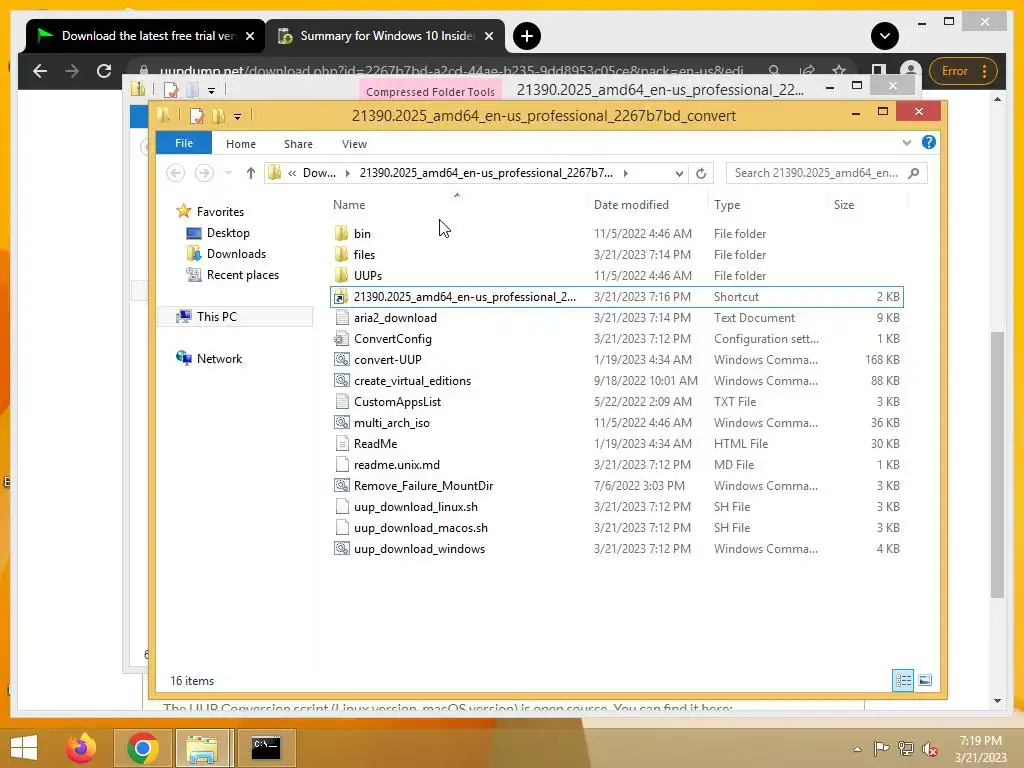The image size is (1024, 768).
Task: Expand the breadcrumb folder arrow
Action: [x=626, y=173]
